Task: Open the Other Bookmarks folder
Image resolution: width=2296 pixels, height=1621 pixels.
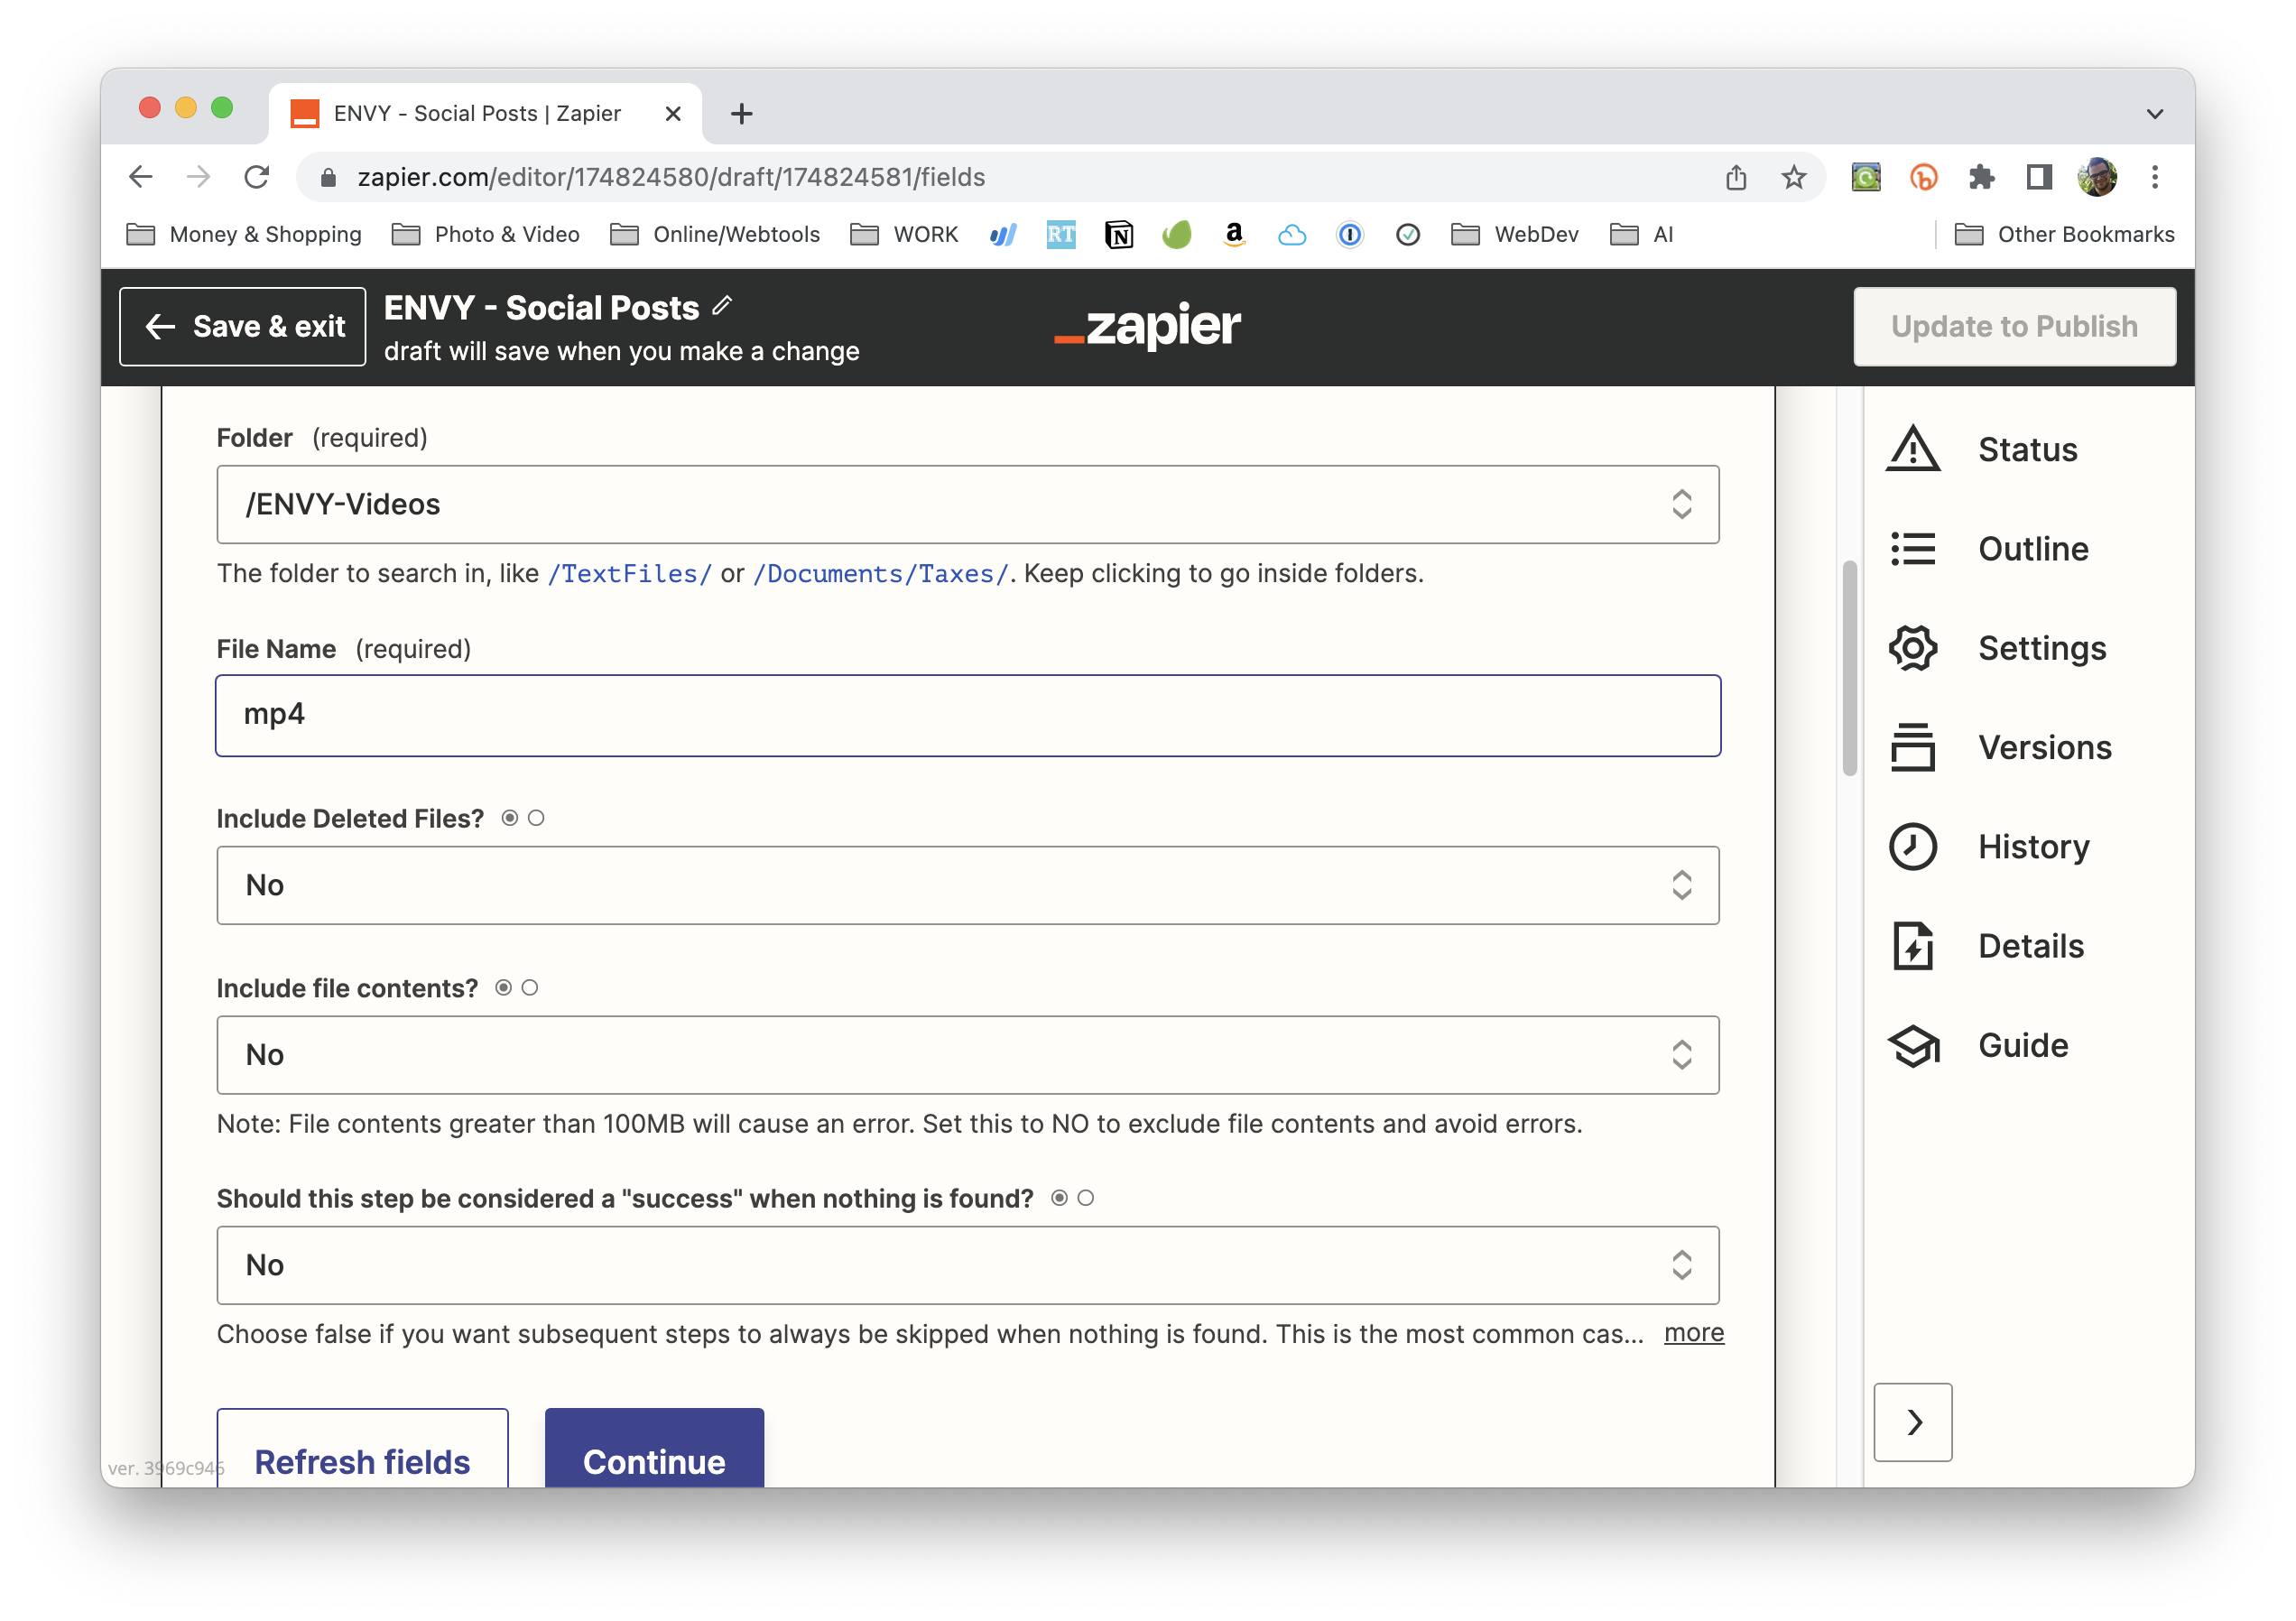Action: (x=2065, y=235)
